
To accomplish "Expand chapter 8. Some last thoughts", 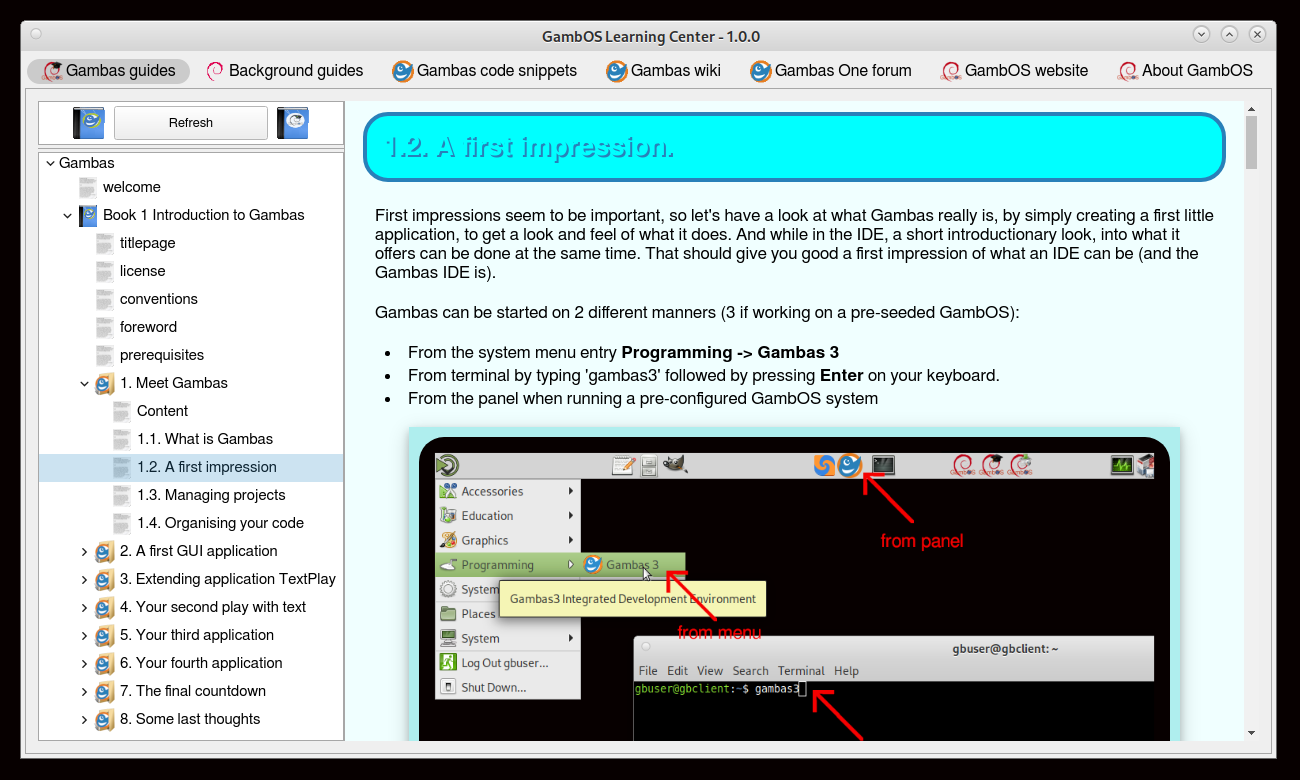I will [x=84, y=719].
